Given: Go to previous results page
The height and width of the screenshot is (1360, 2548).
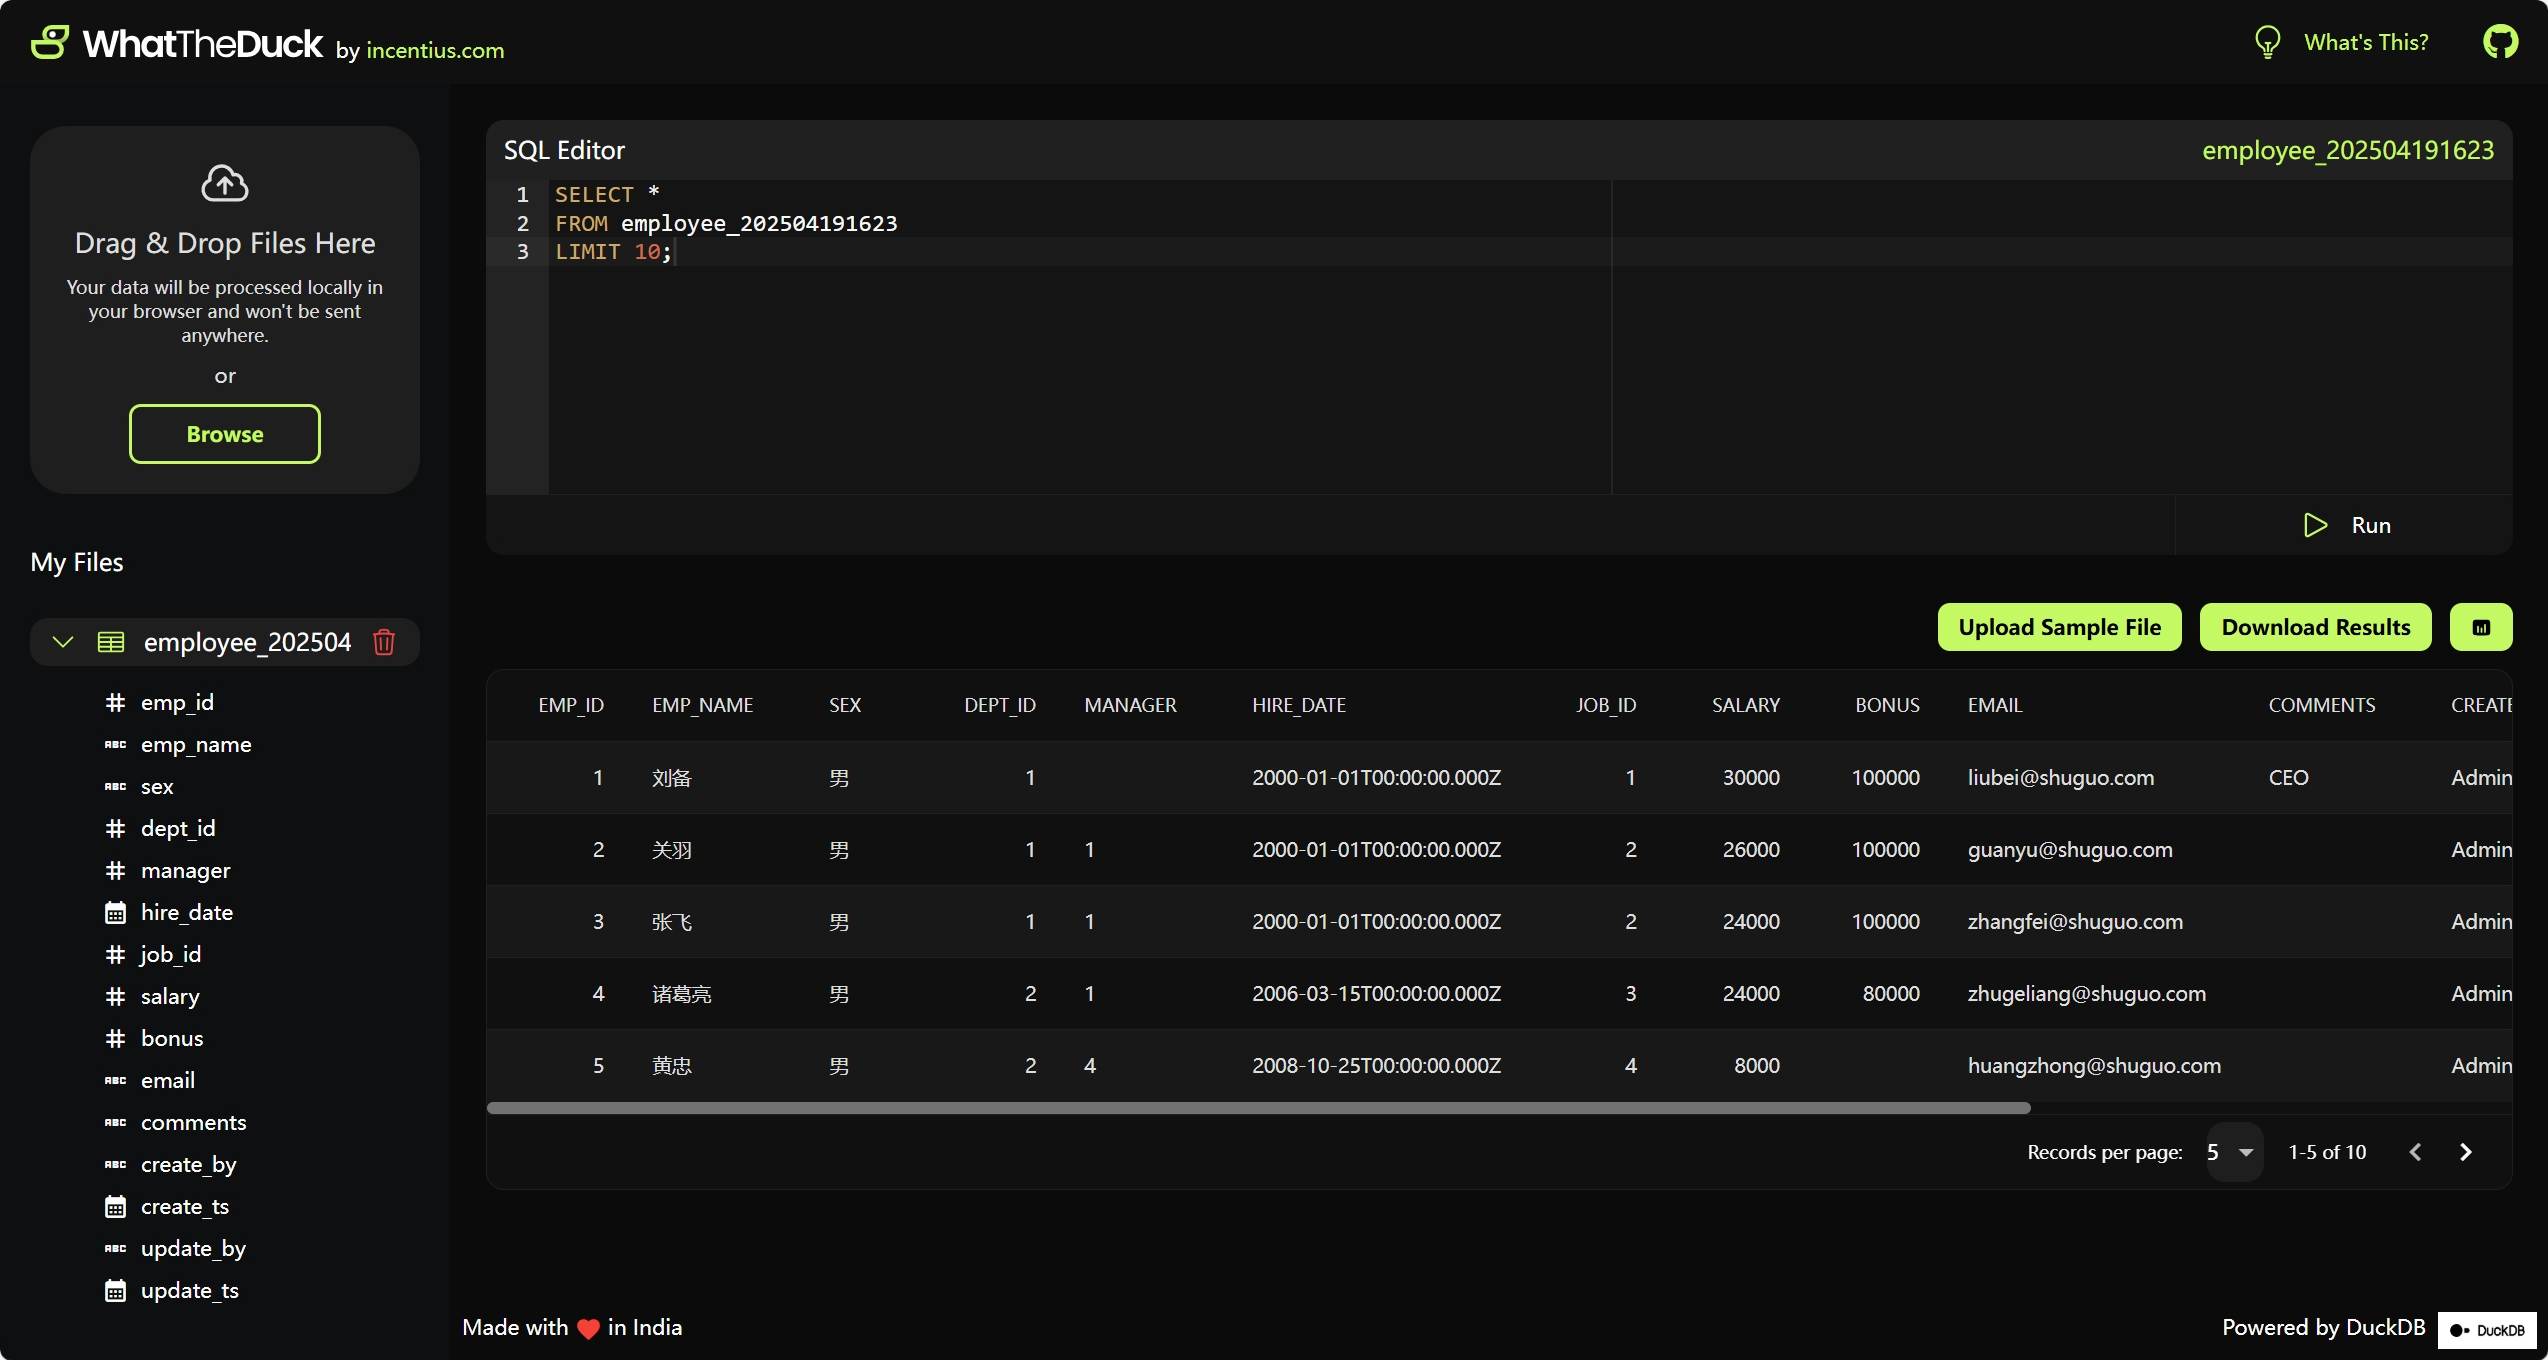Looking at the screenshot, I should (2415, 1152).
